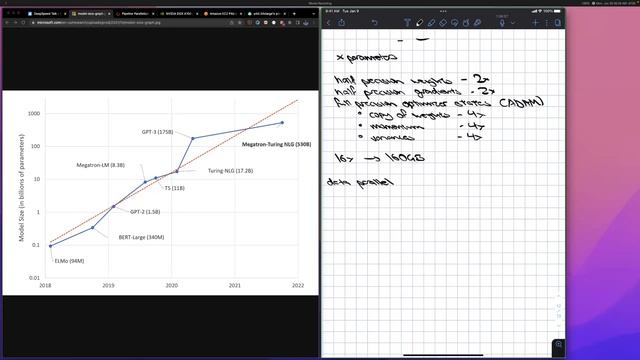Click the browser back arrow
Screen dimensions: 640x360
[x=7, y=22]
